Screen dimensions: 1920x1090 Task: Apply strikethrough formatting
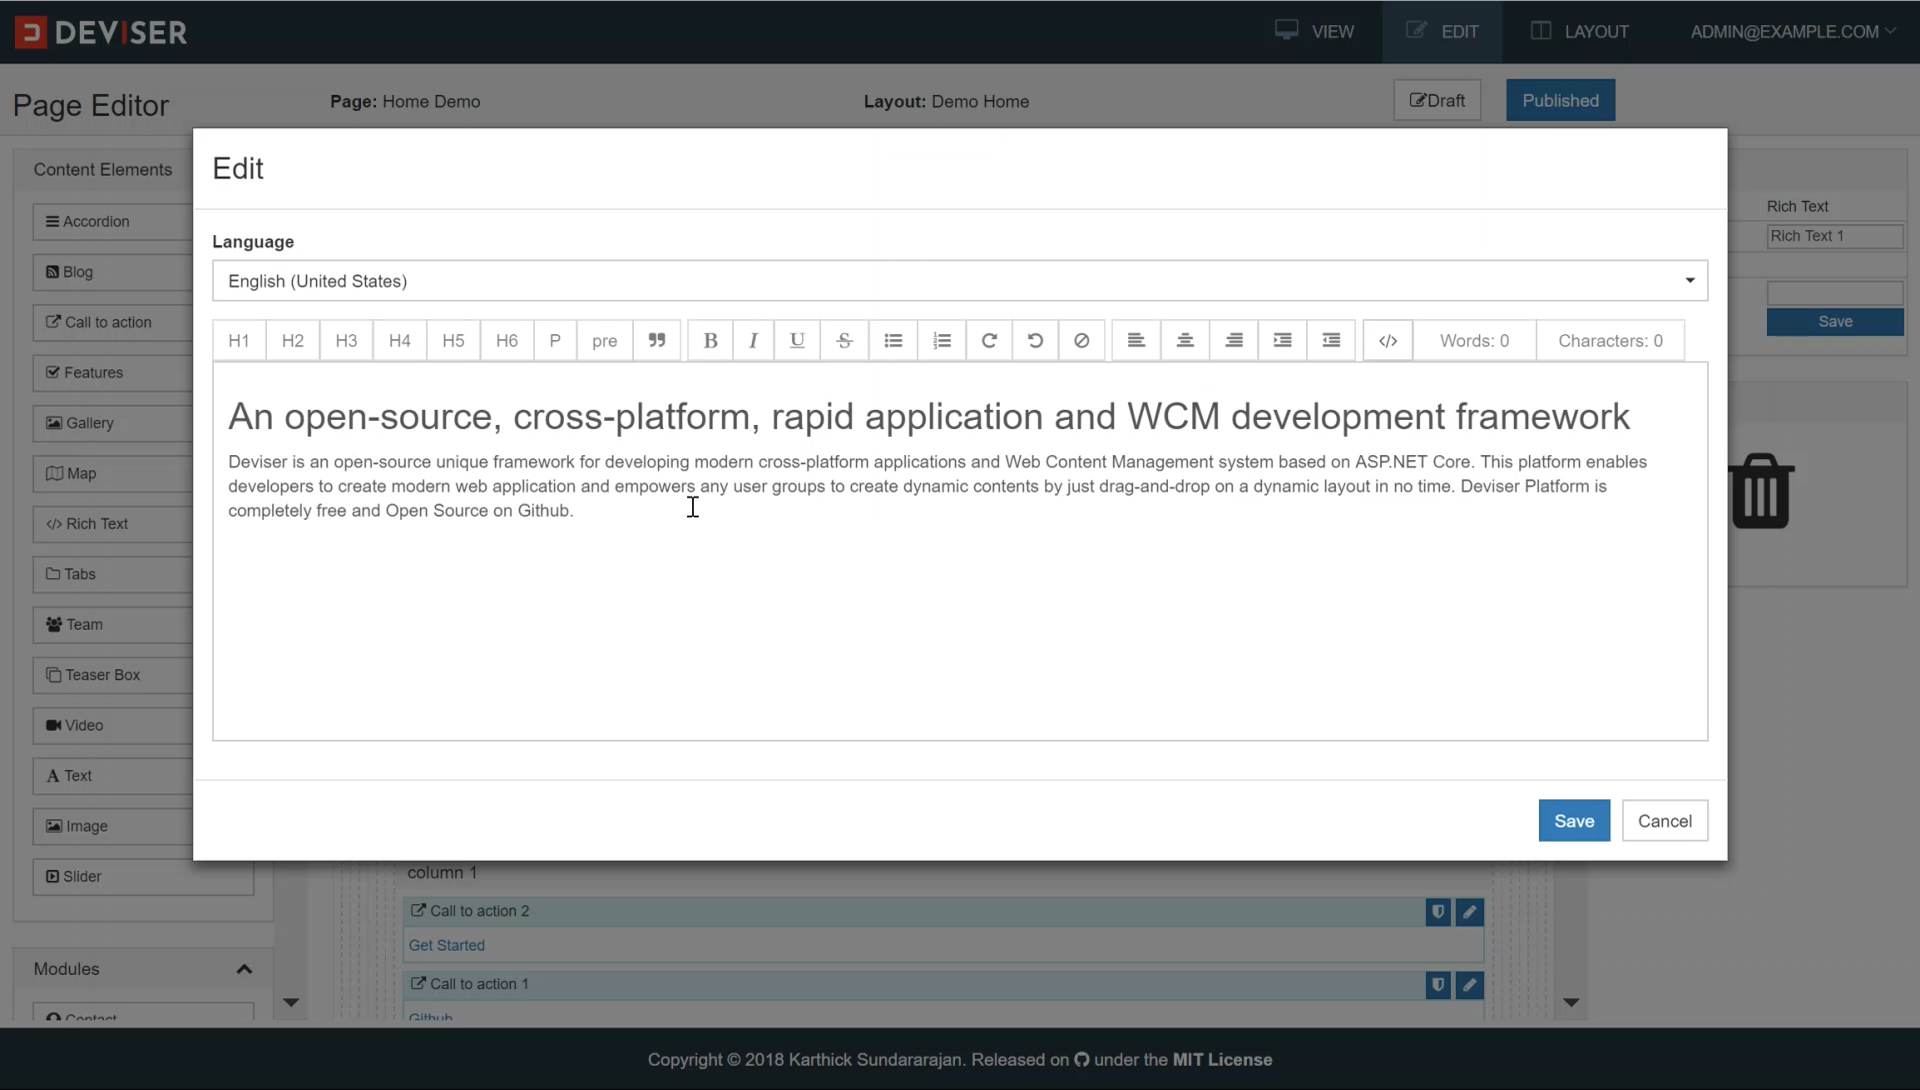(x=844, y=341)
